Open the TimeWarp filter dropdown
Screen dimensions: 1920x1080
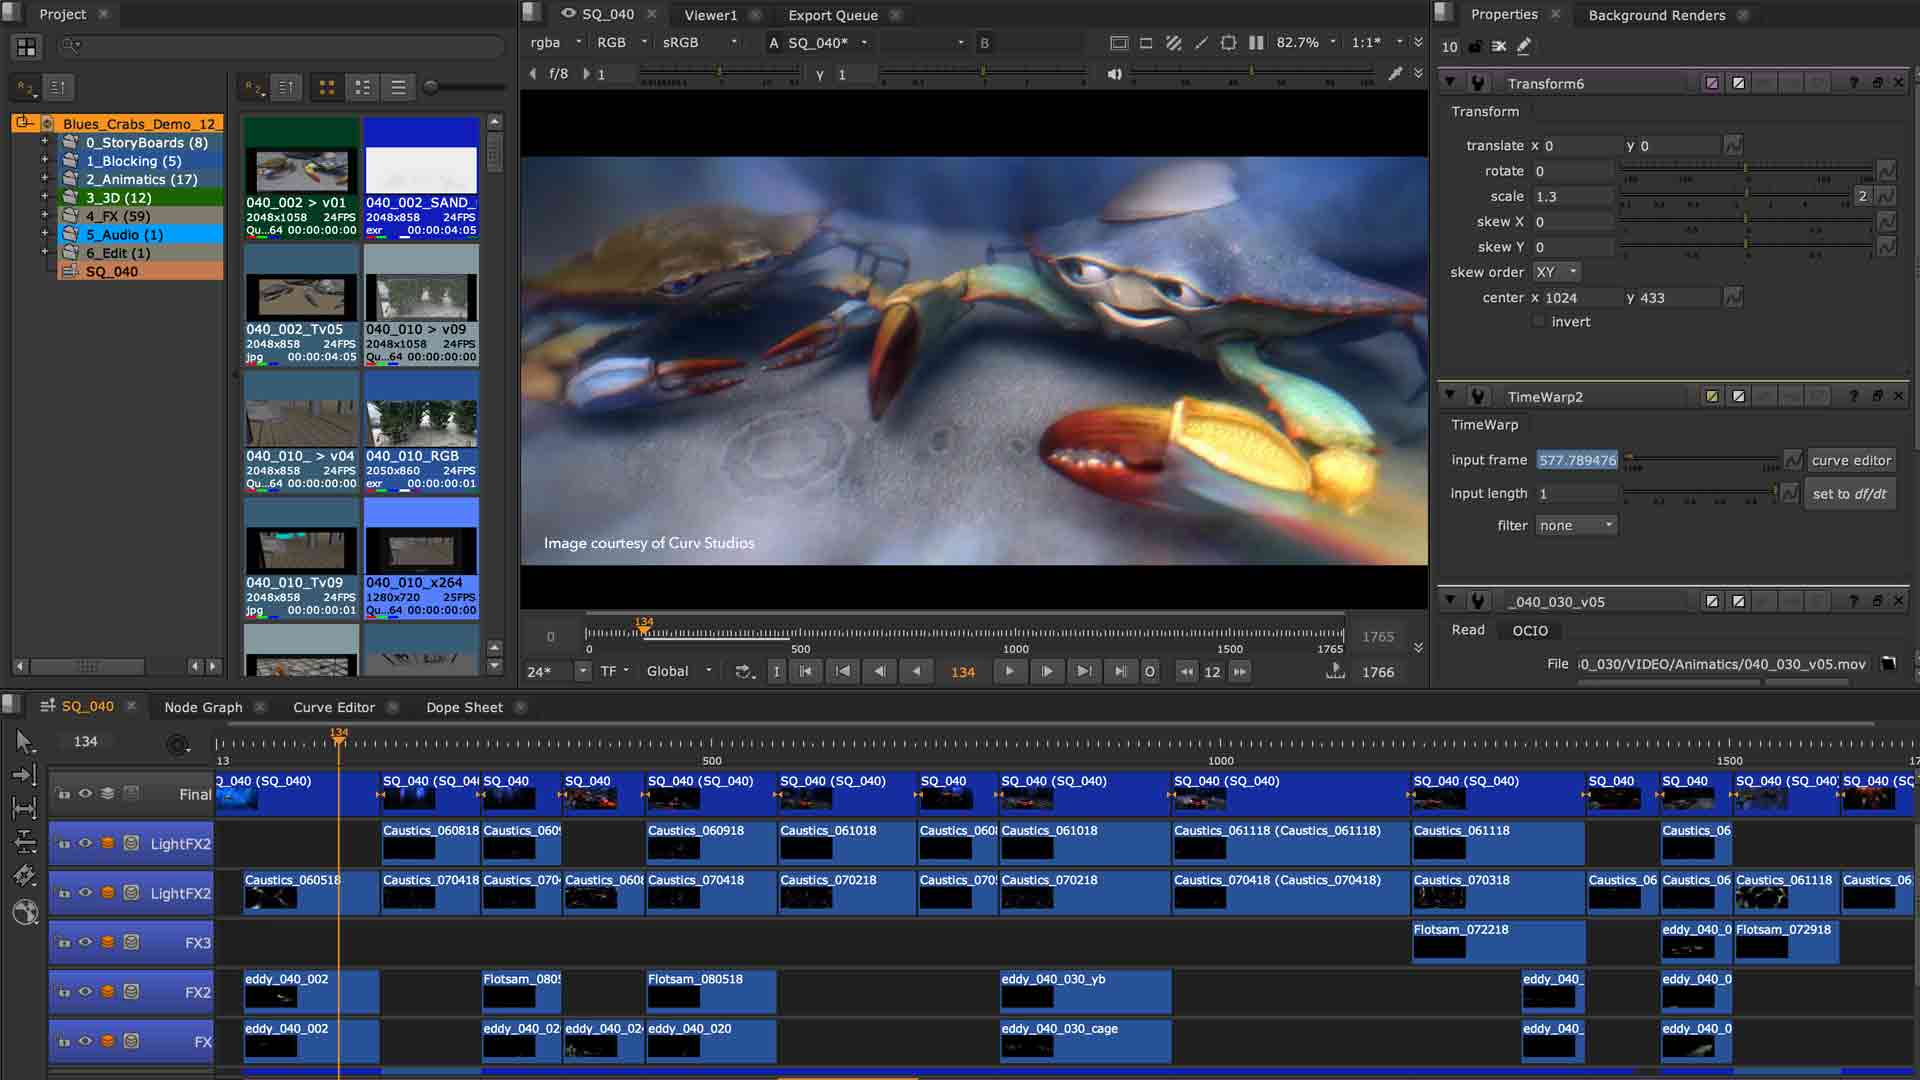tap(1577, 526)
